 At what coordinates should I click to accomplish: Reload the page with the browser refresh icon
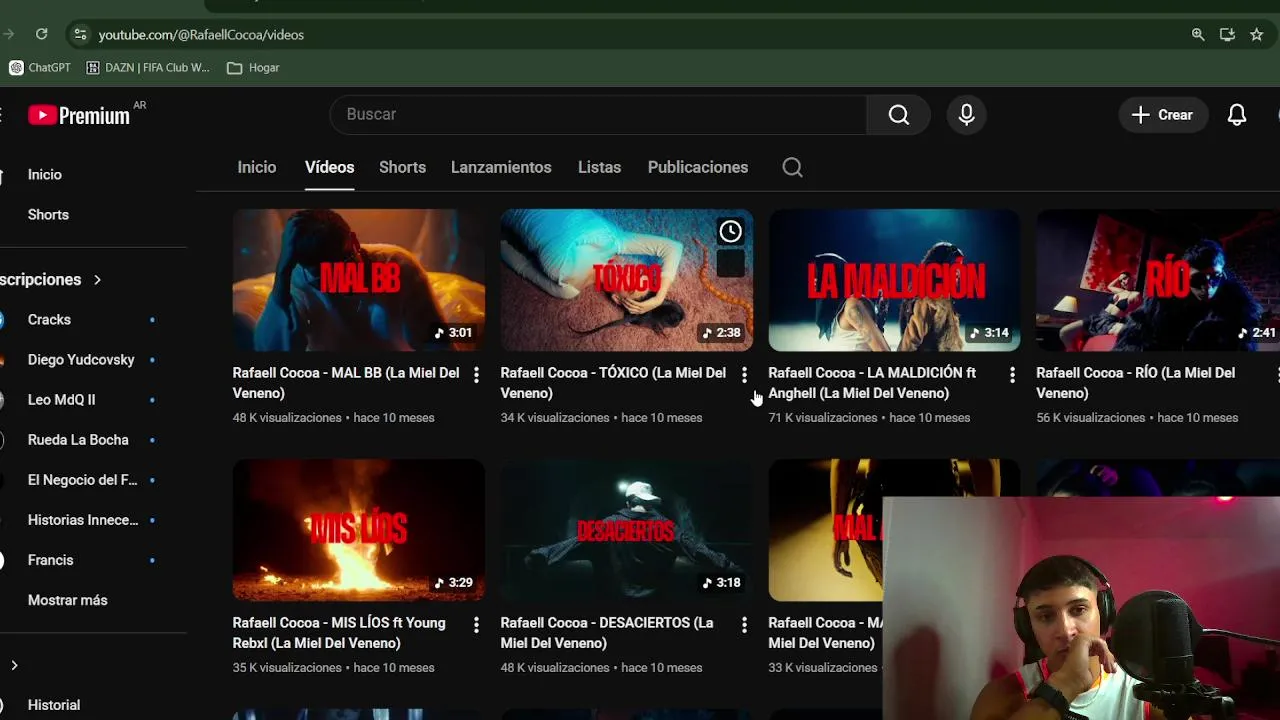click(41, 34)
